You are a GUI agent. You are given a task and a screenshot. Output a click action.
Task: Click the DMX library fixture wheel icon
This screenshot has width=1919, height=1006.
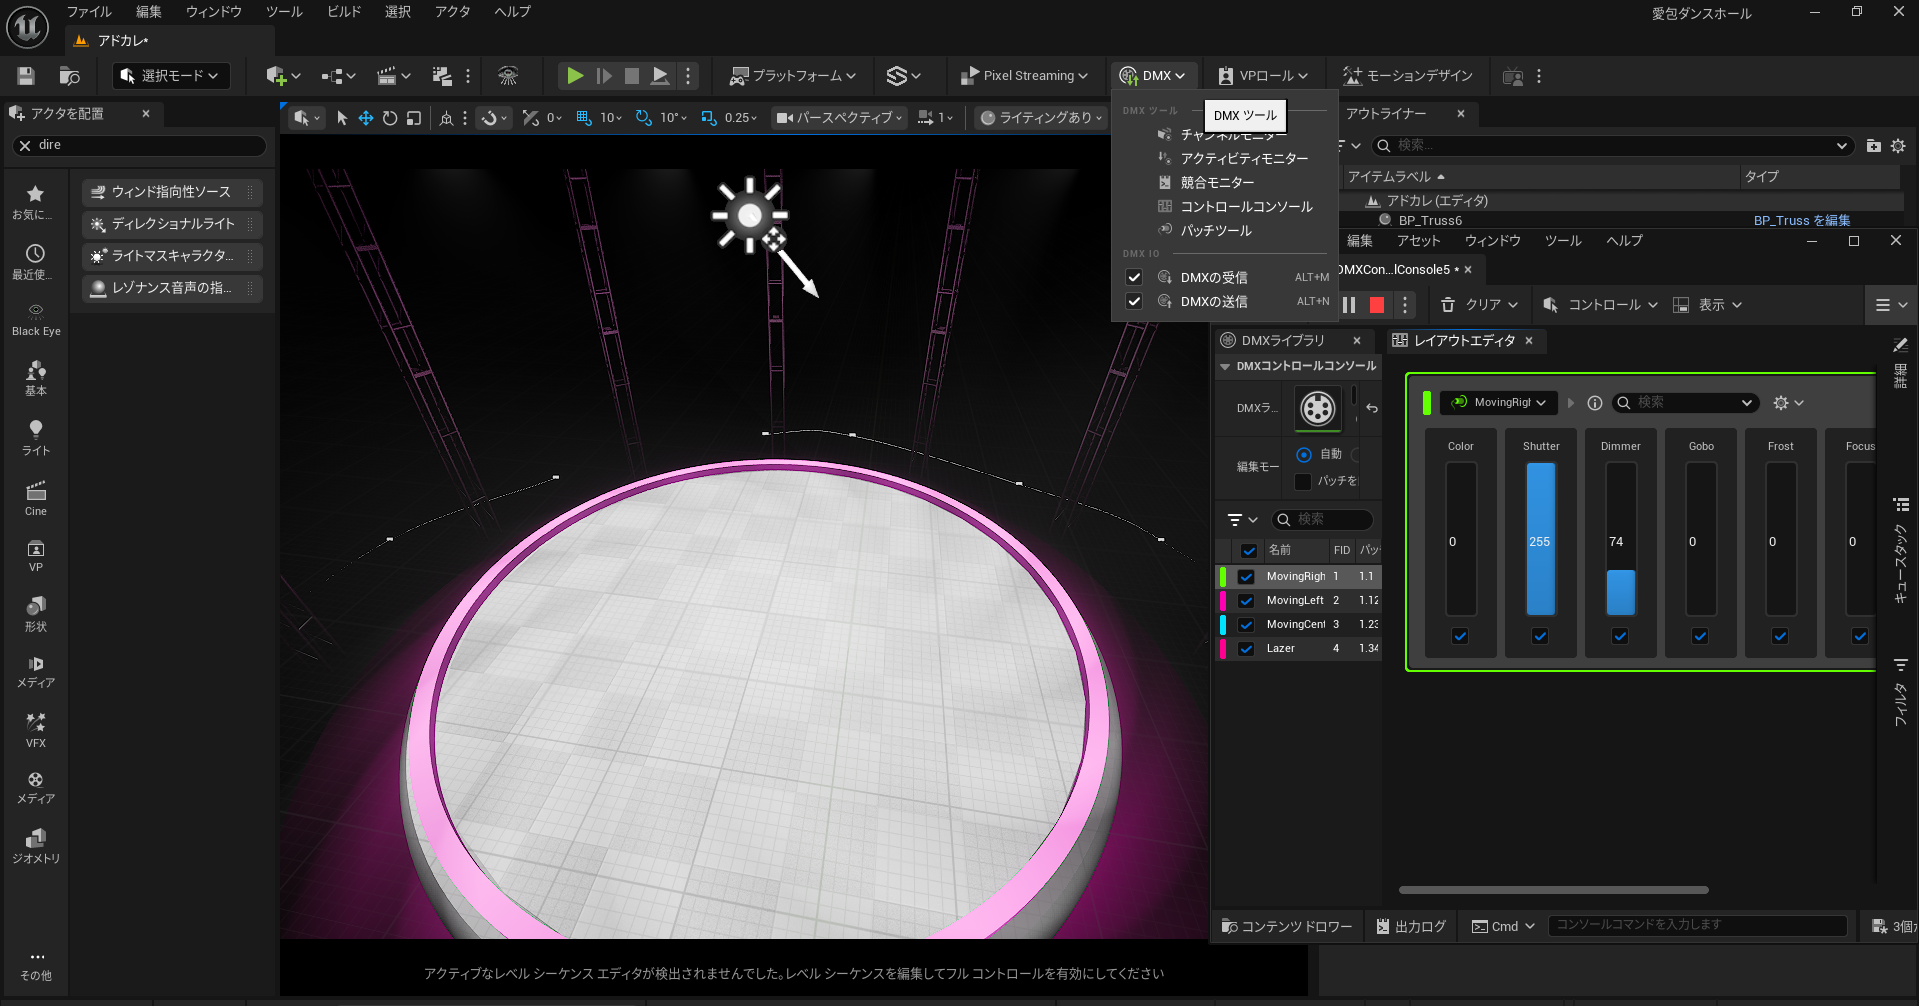[x=1317, y=408]
